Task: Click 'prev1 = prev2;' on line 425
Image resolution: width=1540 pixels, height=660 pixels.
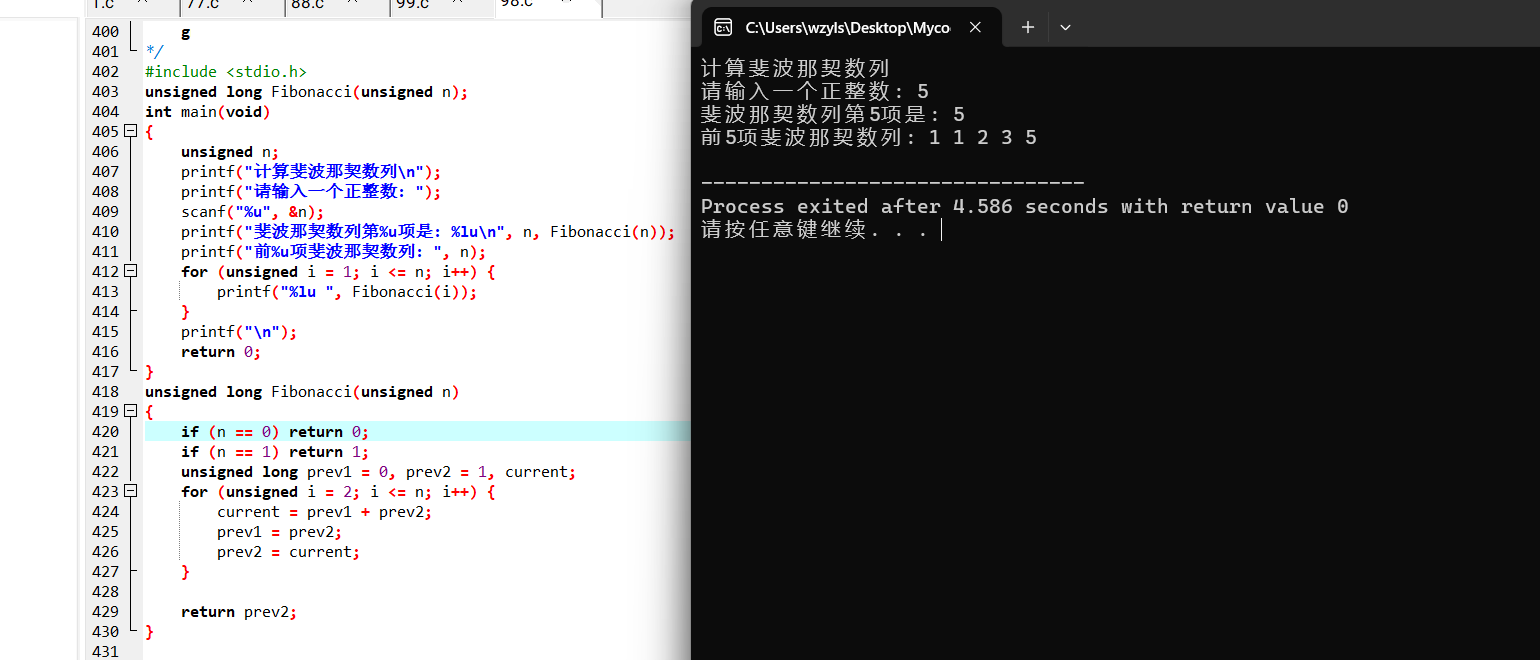Action: tap(279, 532)
